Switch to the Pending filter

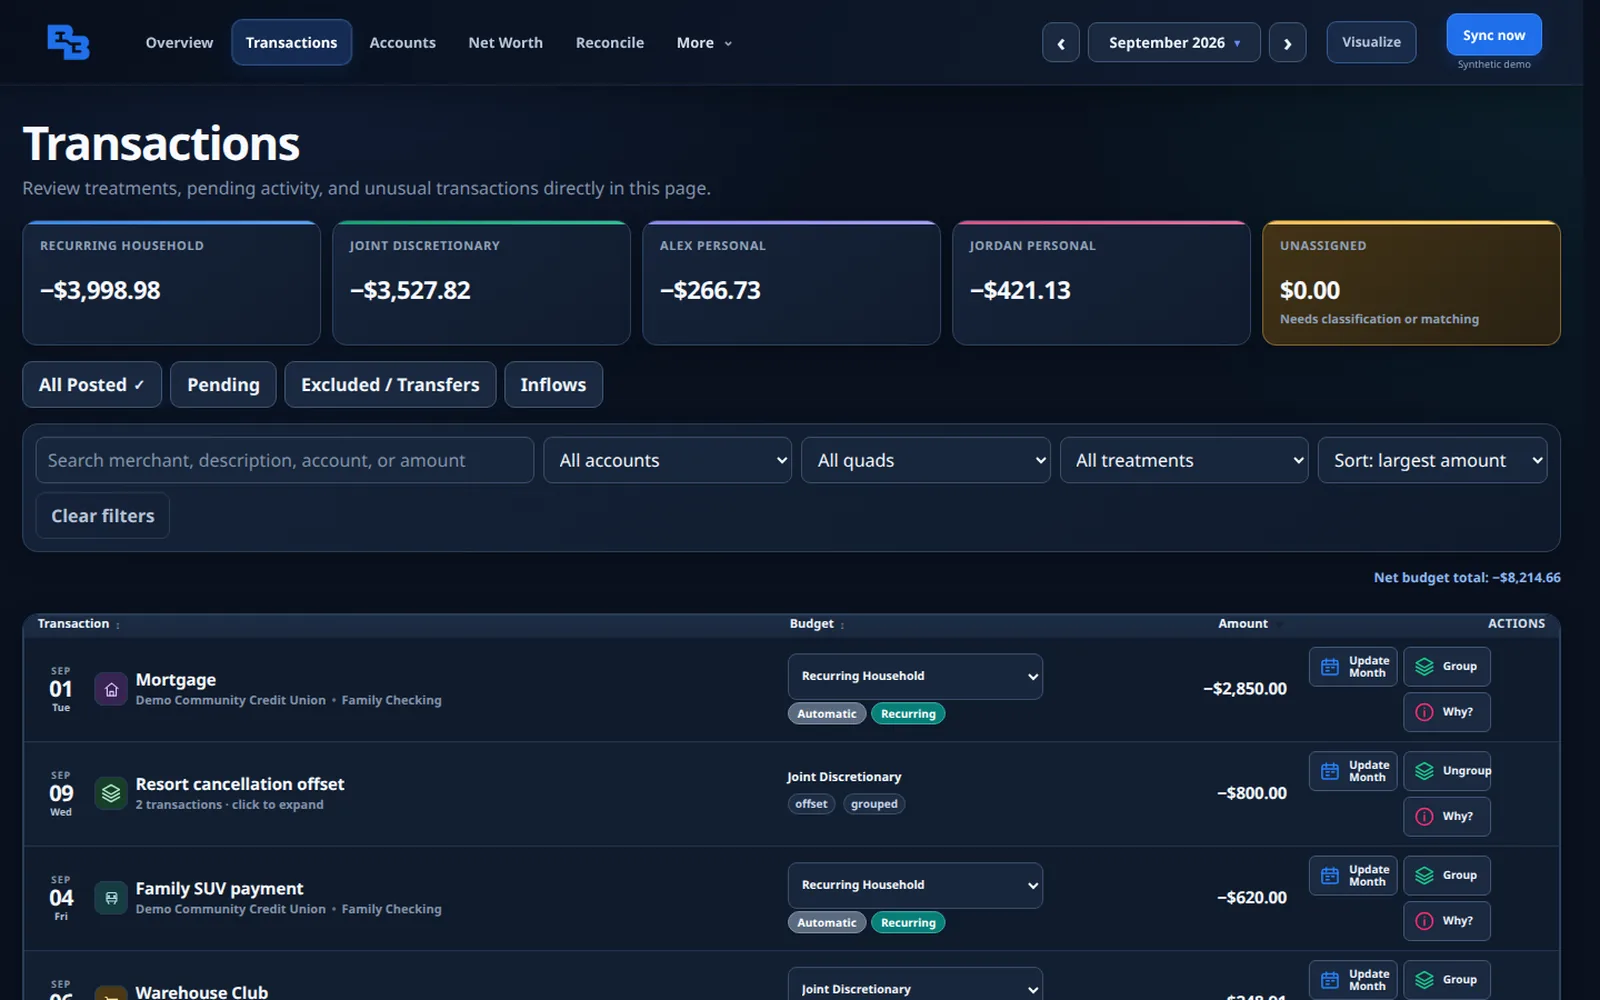click(x=223, y=385)
